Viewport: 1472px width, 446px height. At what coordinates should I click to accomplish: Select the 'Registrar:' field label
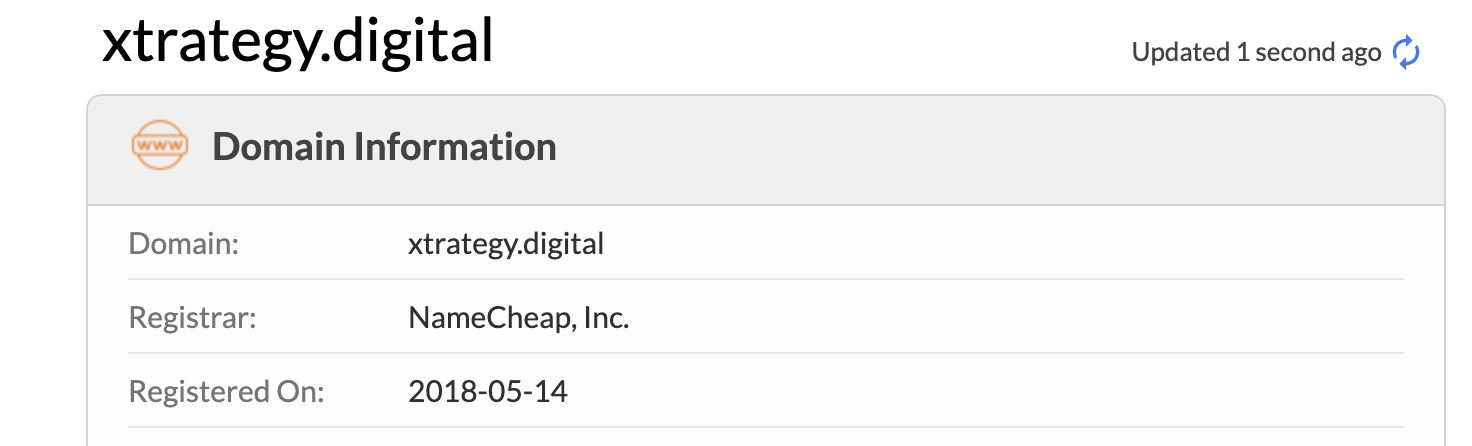click(193, 318)
